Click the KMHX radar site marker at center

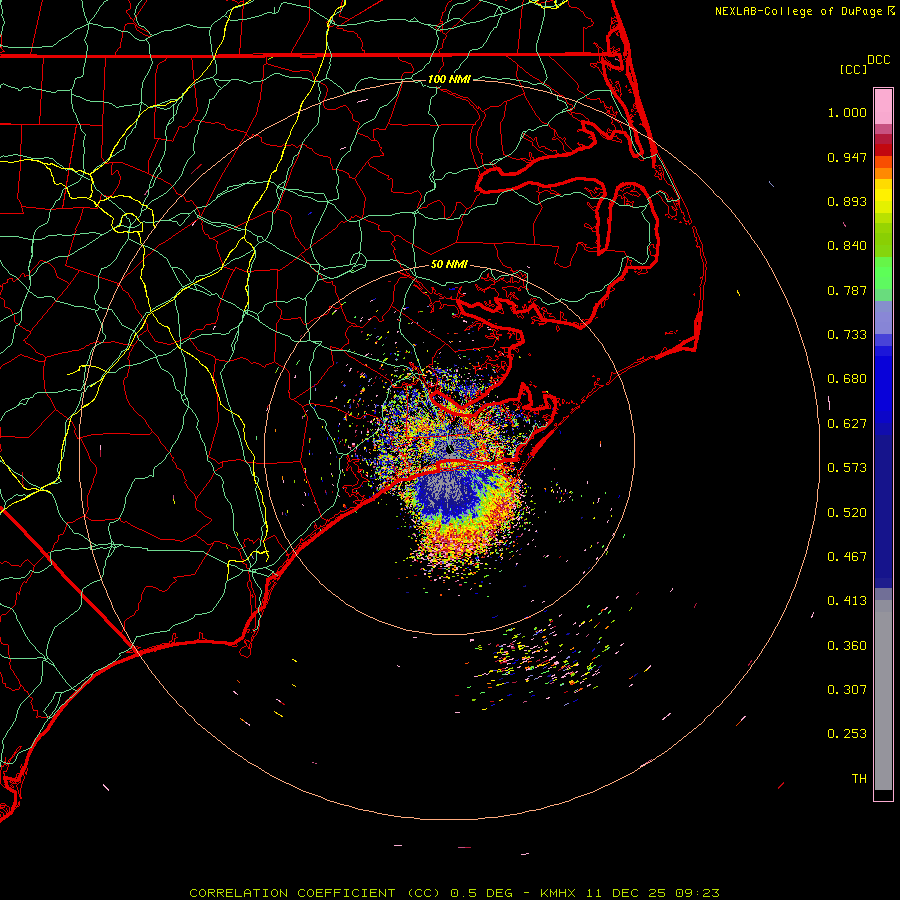tap(449, 448)
